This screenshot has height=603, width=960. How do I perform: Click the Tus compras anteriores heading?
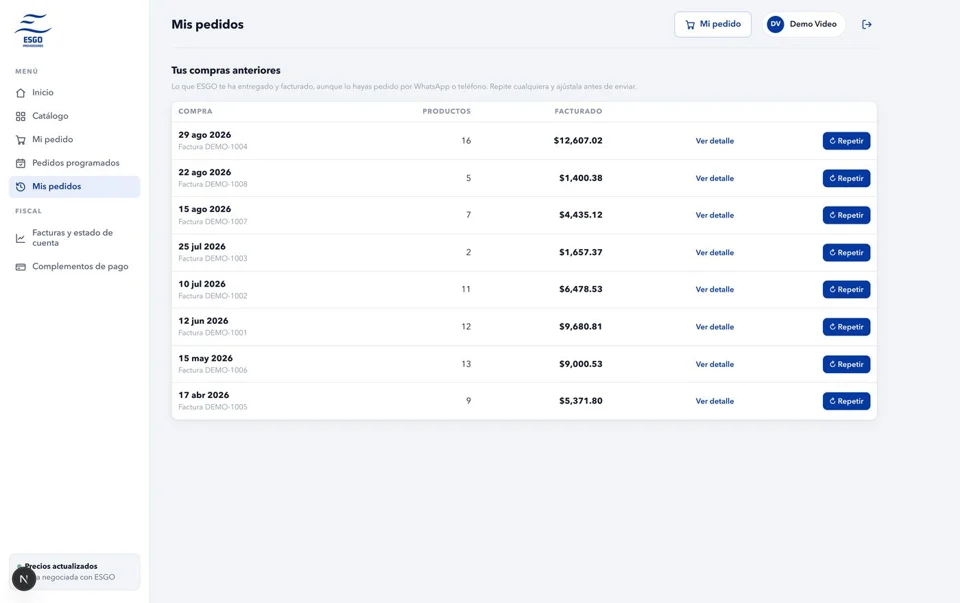click(x=226, y=70)
